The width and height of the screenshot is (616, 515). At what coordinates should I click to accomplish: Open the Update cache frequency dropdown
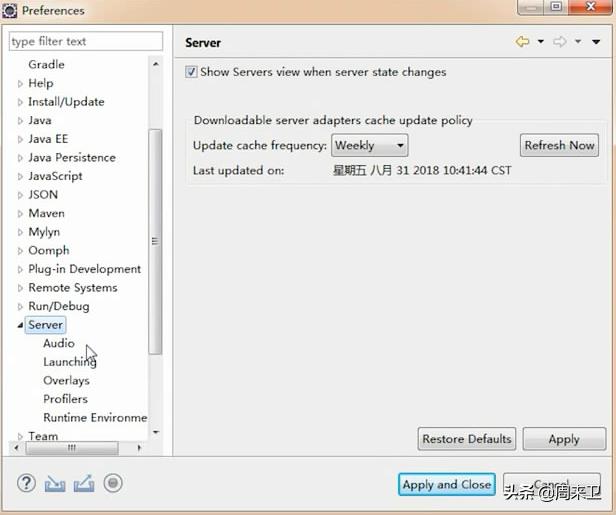coord(370,145)
